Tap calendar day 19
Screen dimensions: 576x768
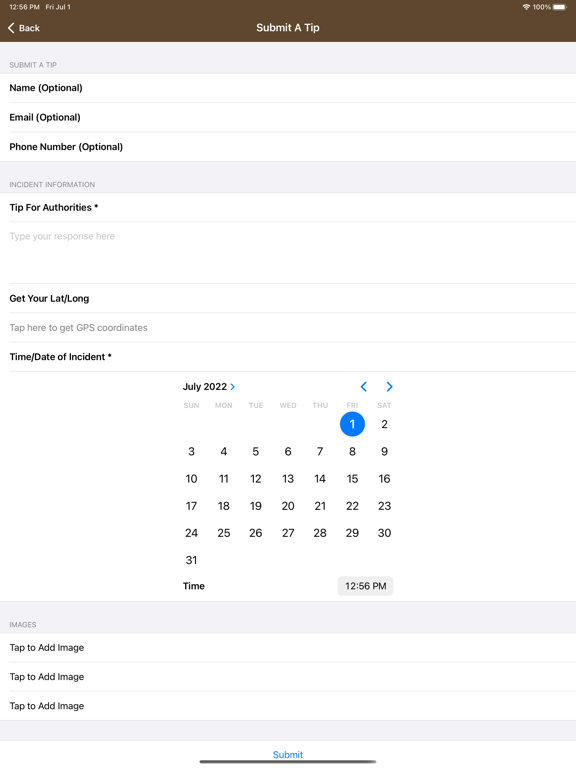256,506
